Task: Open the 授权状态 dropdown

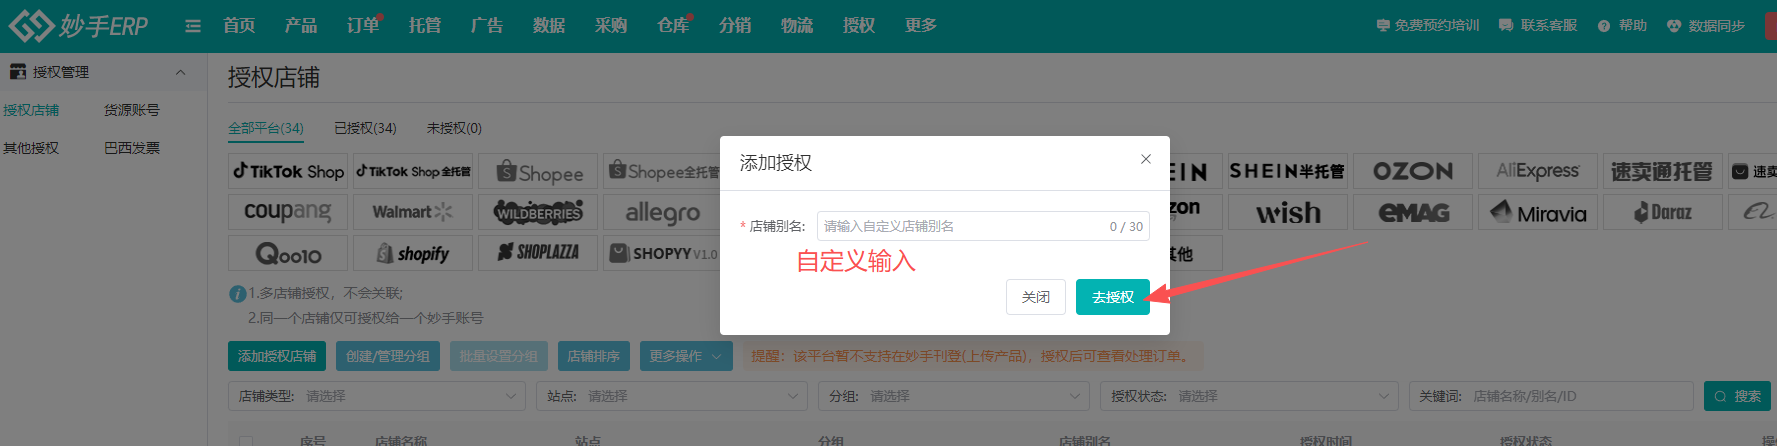Action: tap(1249, 396)
